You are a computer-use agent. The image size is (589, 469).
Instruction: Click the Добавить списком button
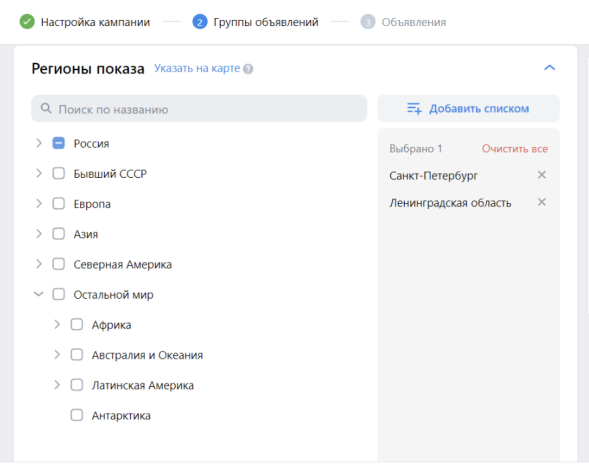pyautogui.click(x=468, y=109)
